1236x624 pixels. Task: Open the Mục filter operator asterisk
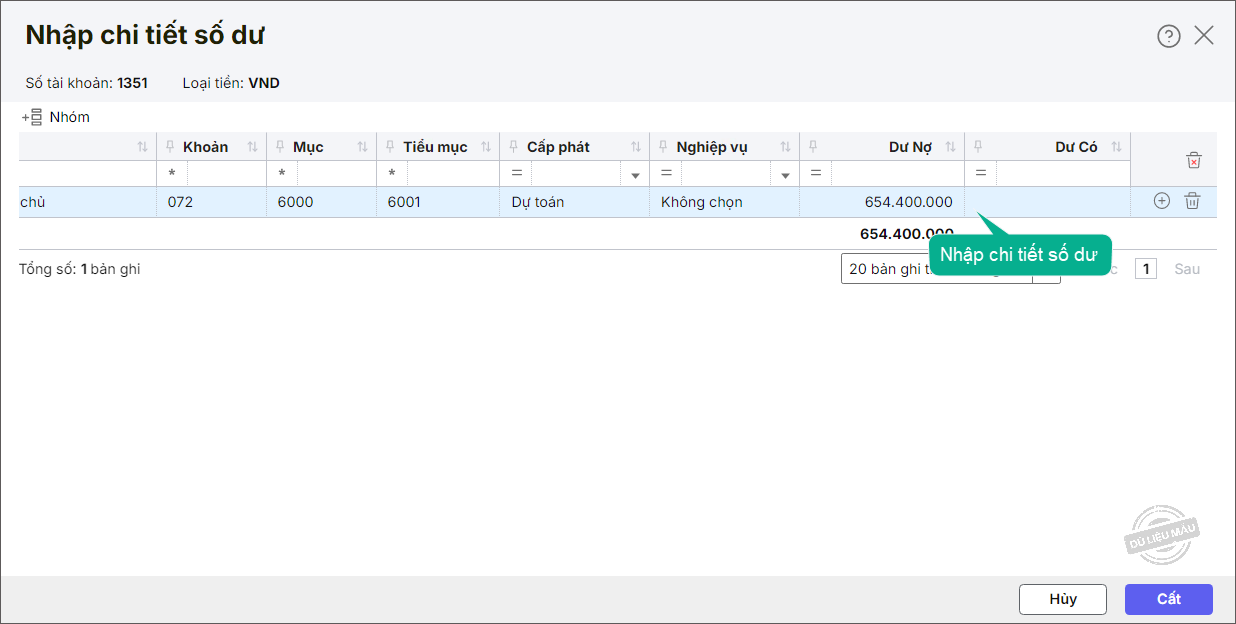click(282, 174)
